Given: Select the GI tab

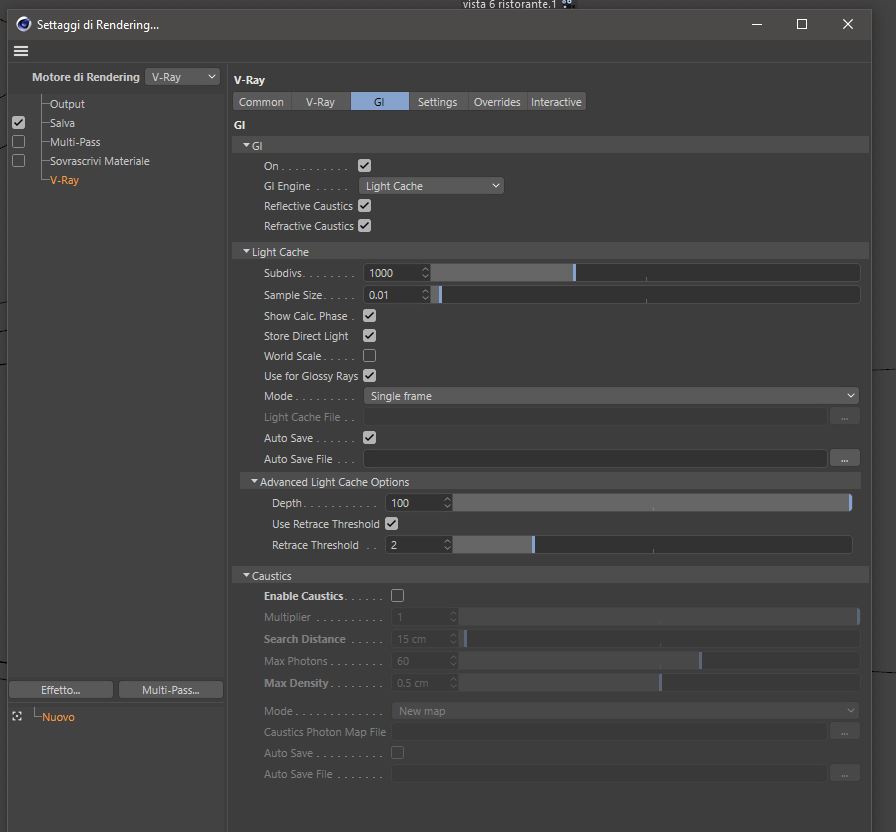Looking at the screenshot, I should pyautogui.click(x=379, y=102).
